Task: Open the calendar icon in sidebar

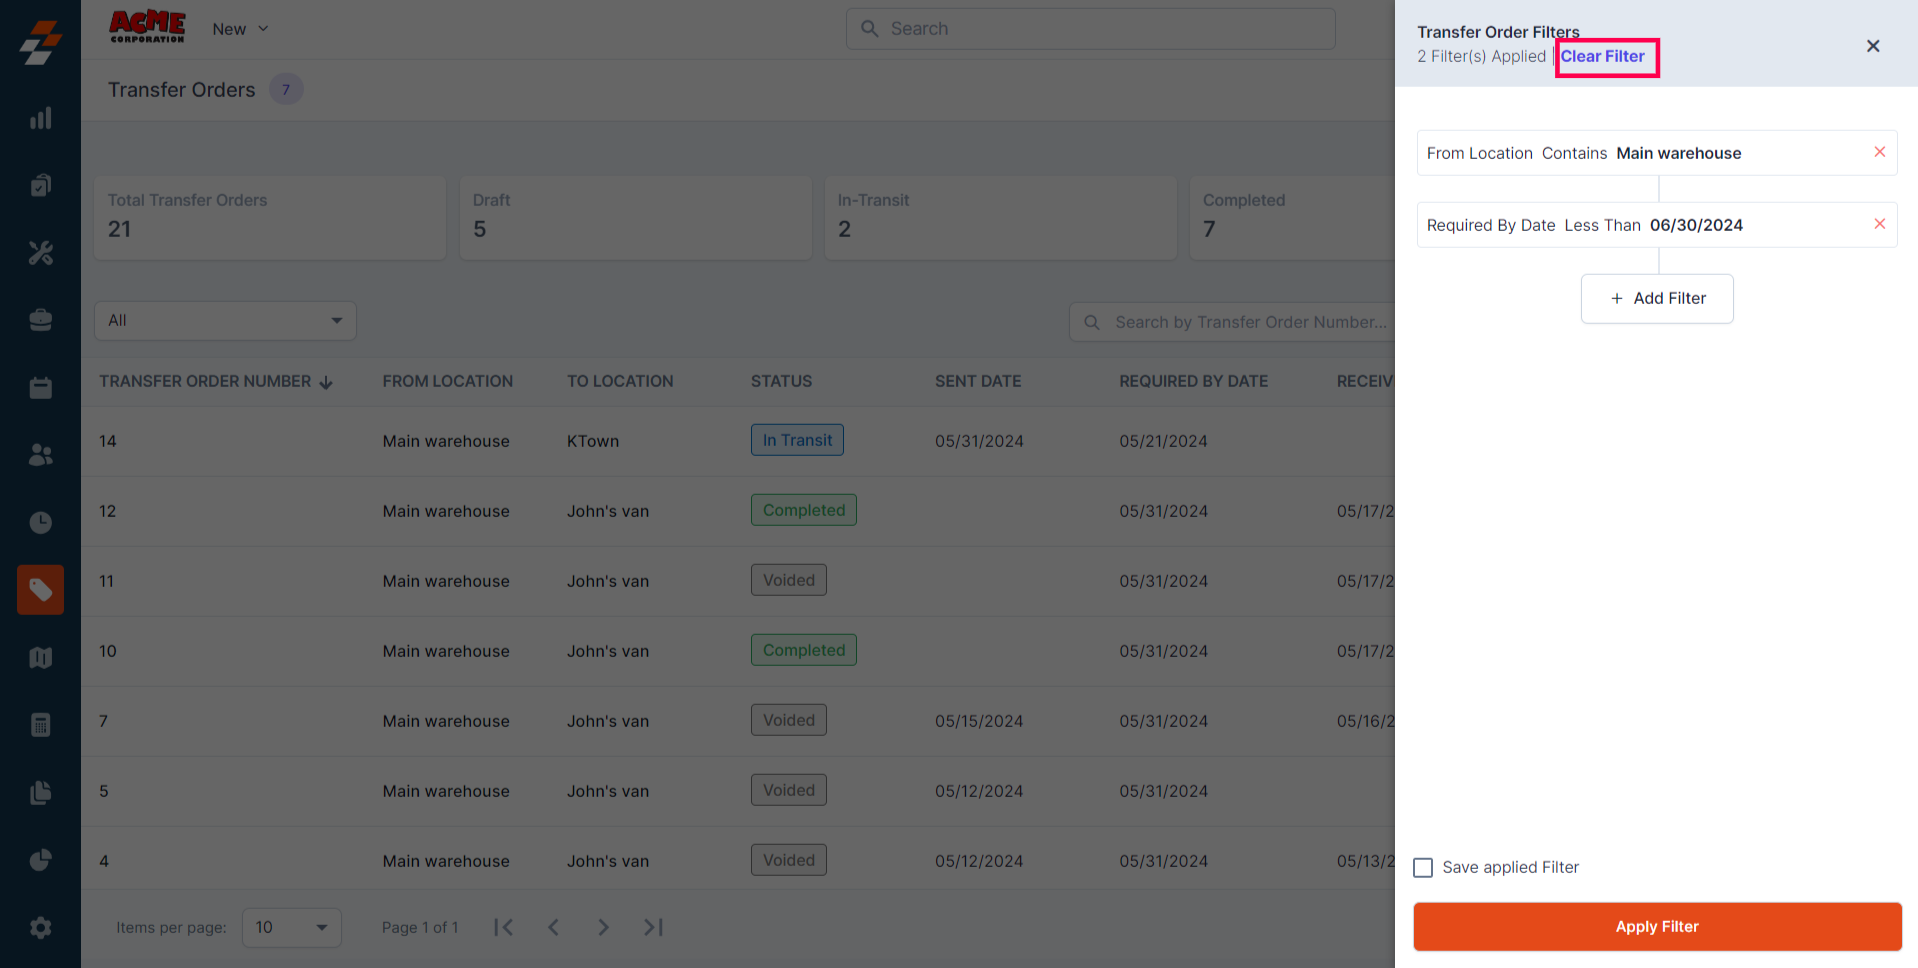Action: point(40,388)
